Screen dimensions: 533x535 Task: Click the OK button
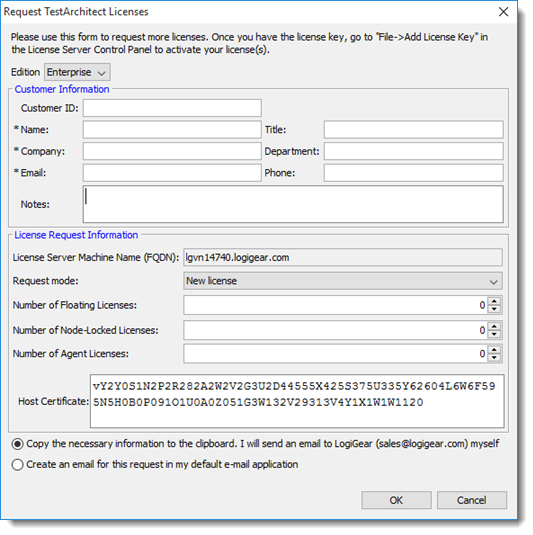tap(397, 501)
